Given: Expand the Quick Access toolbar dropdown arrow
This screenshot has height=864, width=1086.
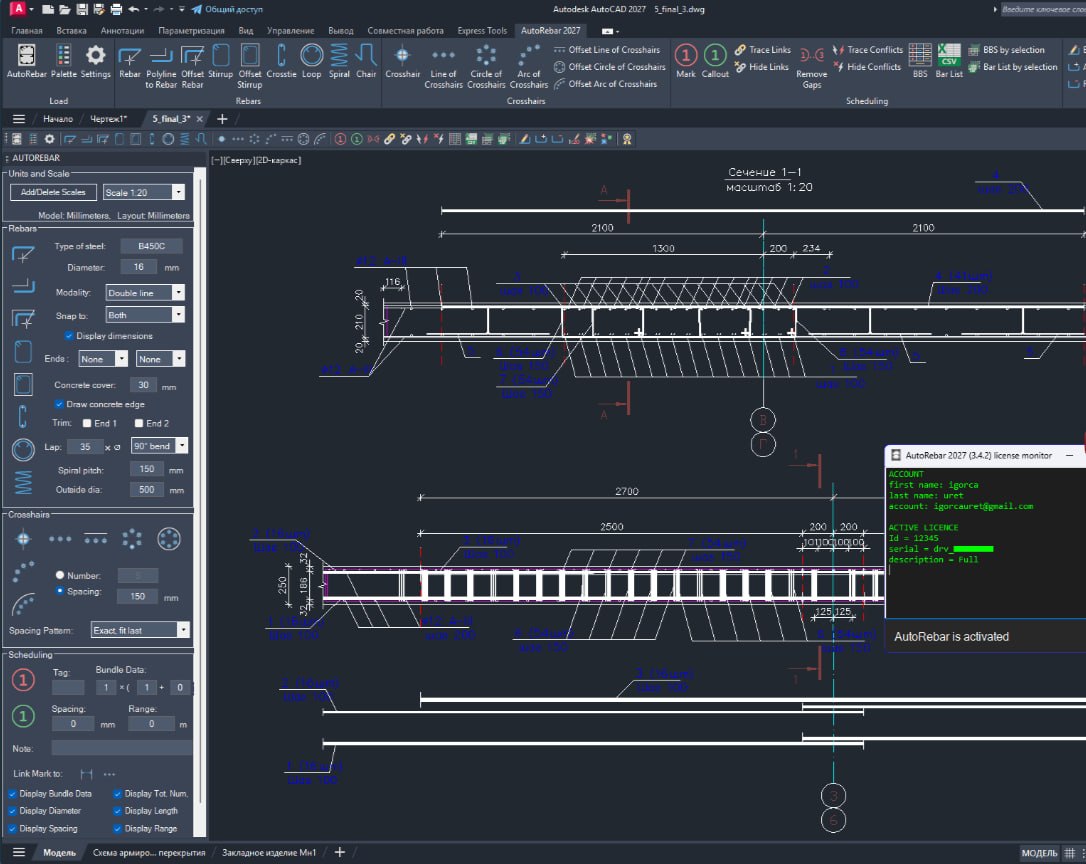Looking at the screenshot, I should (182, 9).
